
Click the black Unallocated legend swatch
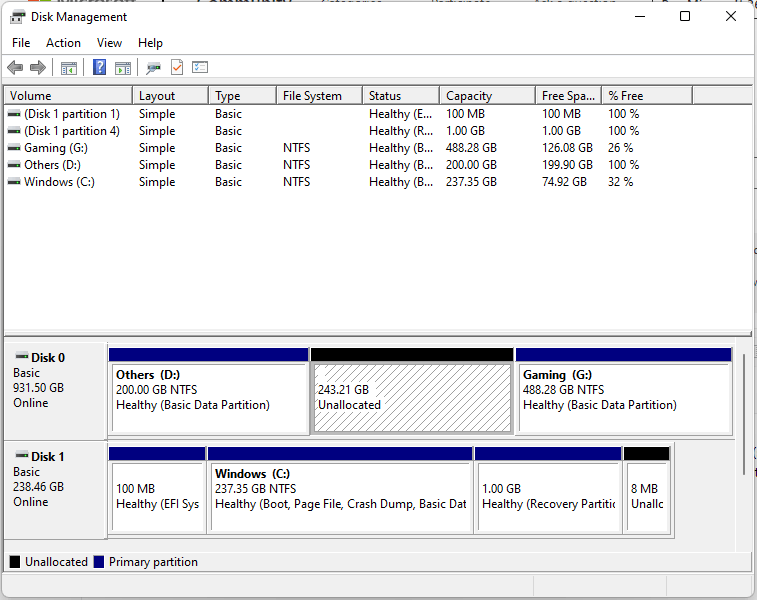15,562
